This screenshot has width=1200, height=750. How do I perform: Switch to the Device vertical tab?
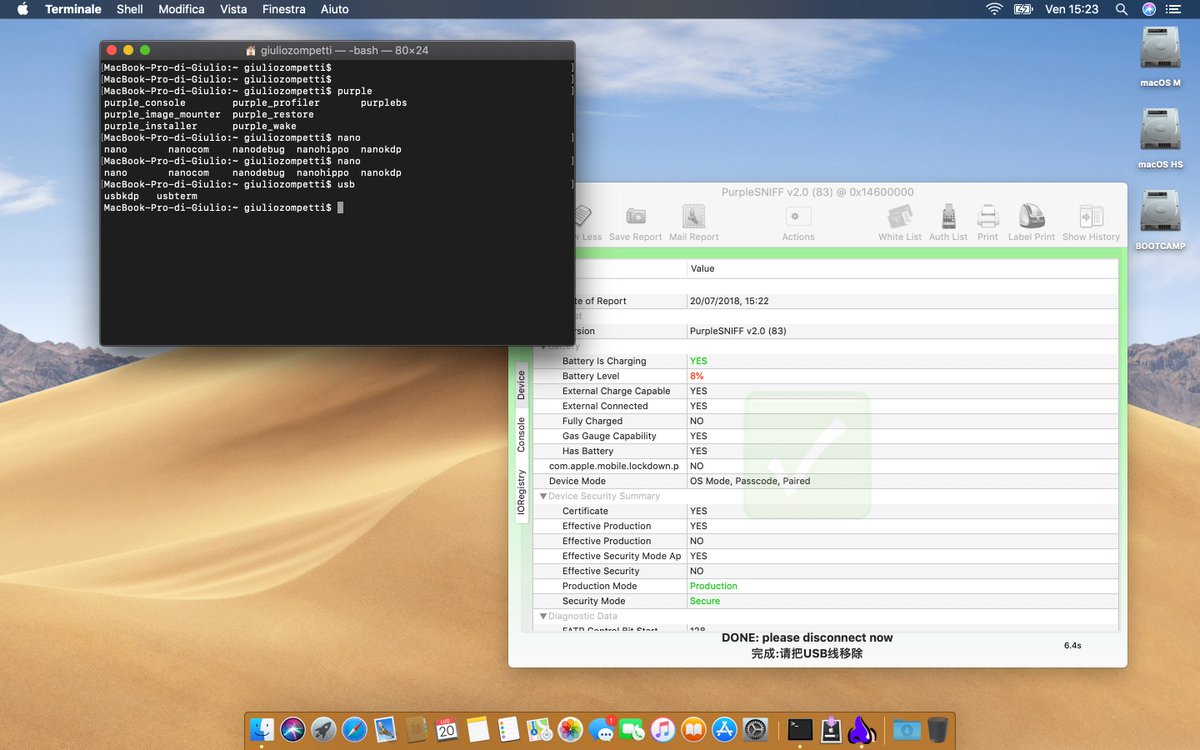[521, 385]
